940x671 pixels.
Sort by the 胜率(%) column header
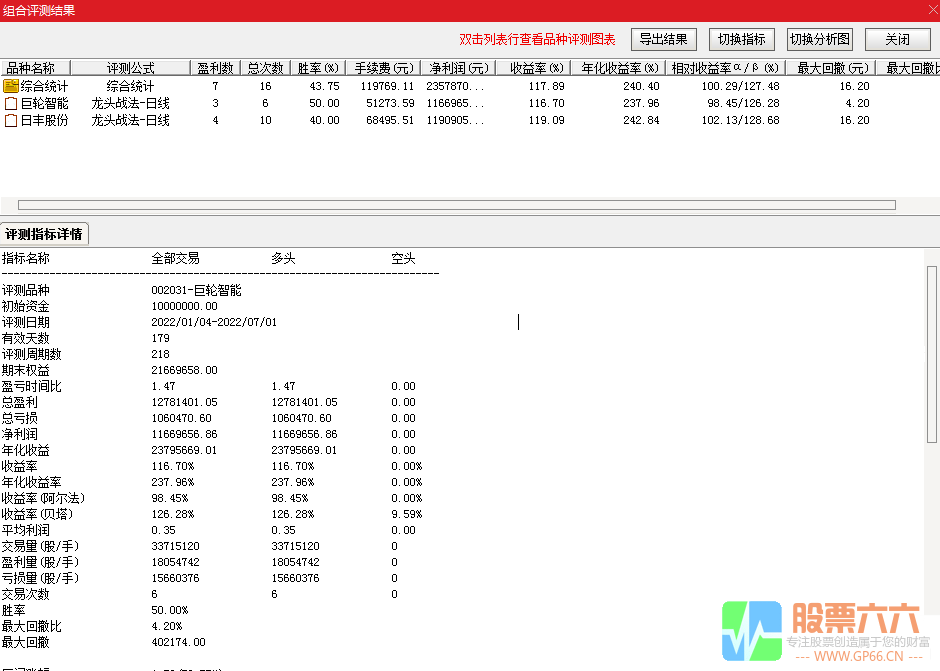pos(316,67)
